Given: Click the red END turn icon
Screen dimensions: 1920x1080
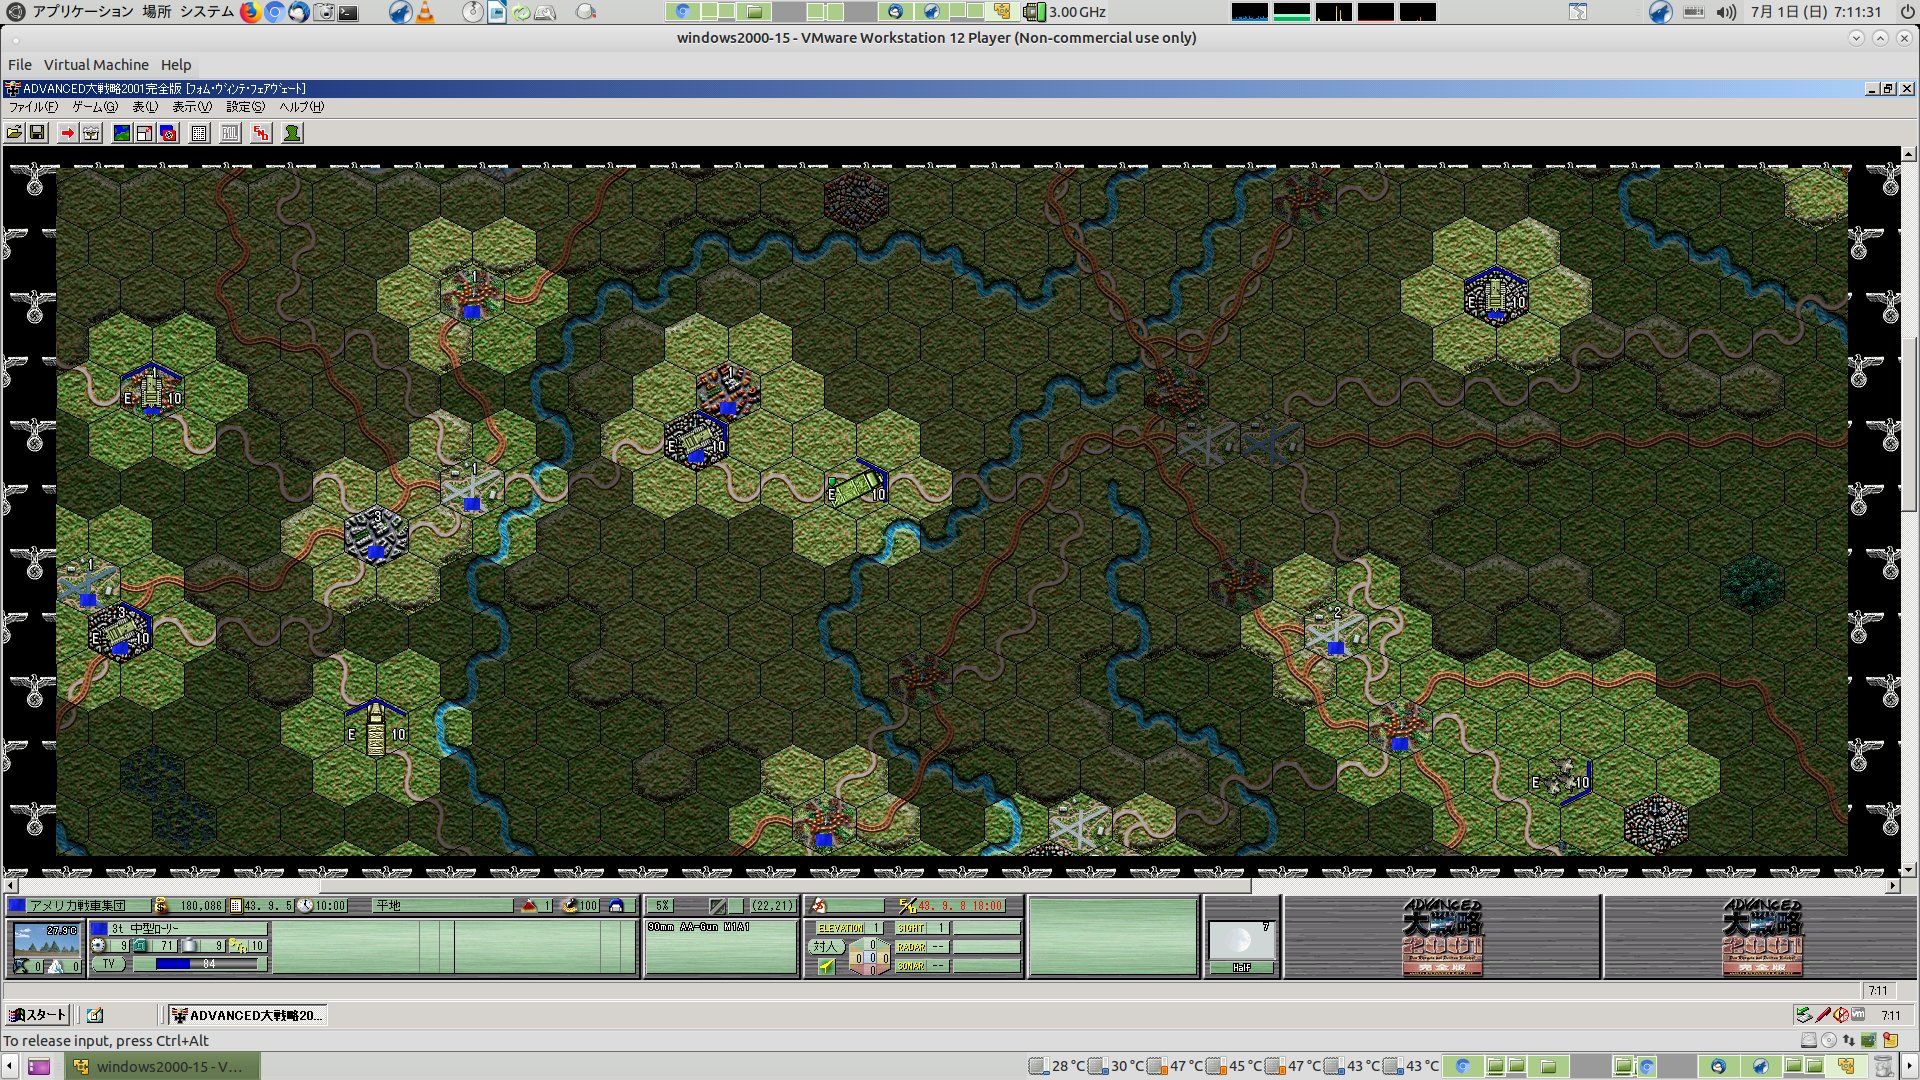Looking at the screenshot, I should click(261, 133).
